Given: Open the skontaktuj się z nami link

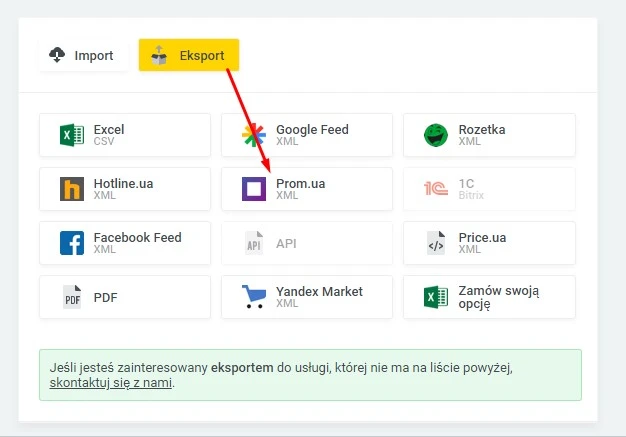Looking at the screenshot, I should click(x=111, y=382).
